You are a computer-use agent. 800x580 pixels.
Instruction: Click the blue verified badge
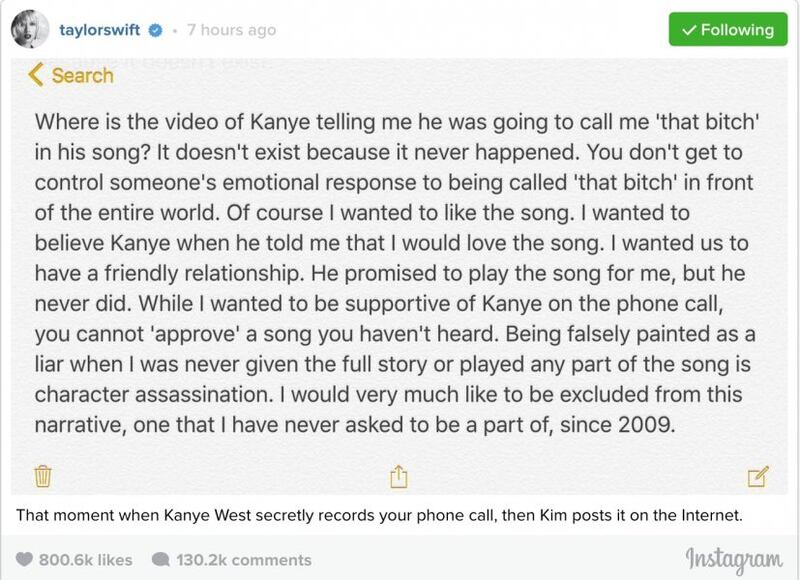(156, 30)
